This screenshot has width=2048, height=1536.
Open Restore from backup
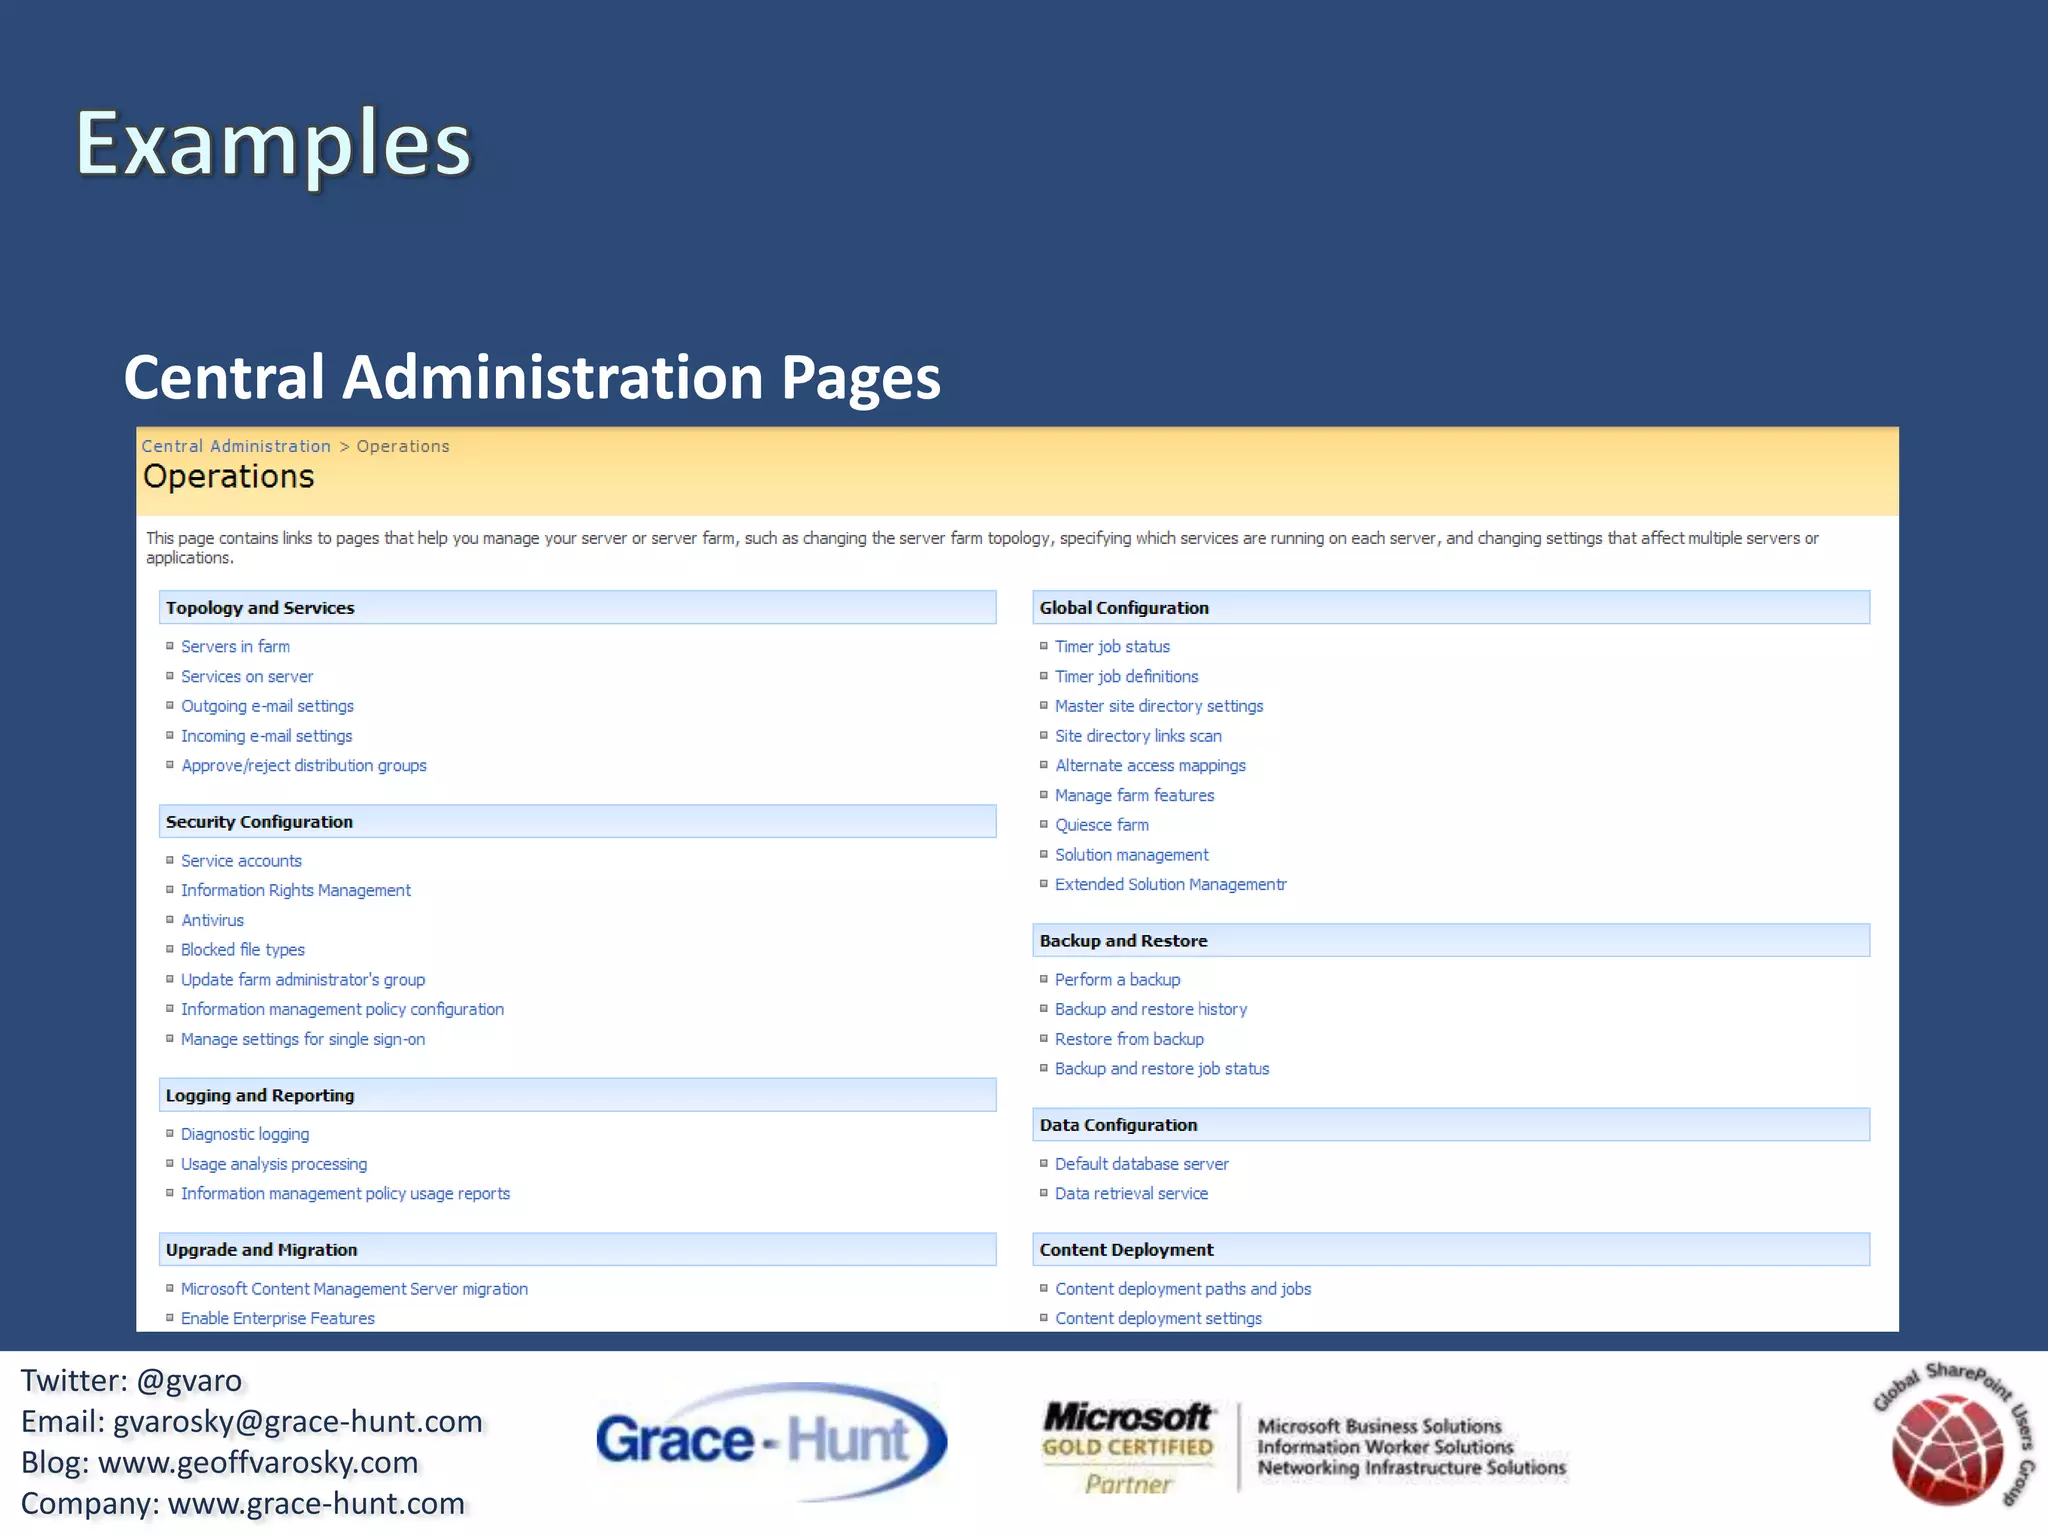coord(1129,1039)
